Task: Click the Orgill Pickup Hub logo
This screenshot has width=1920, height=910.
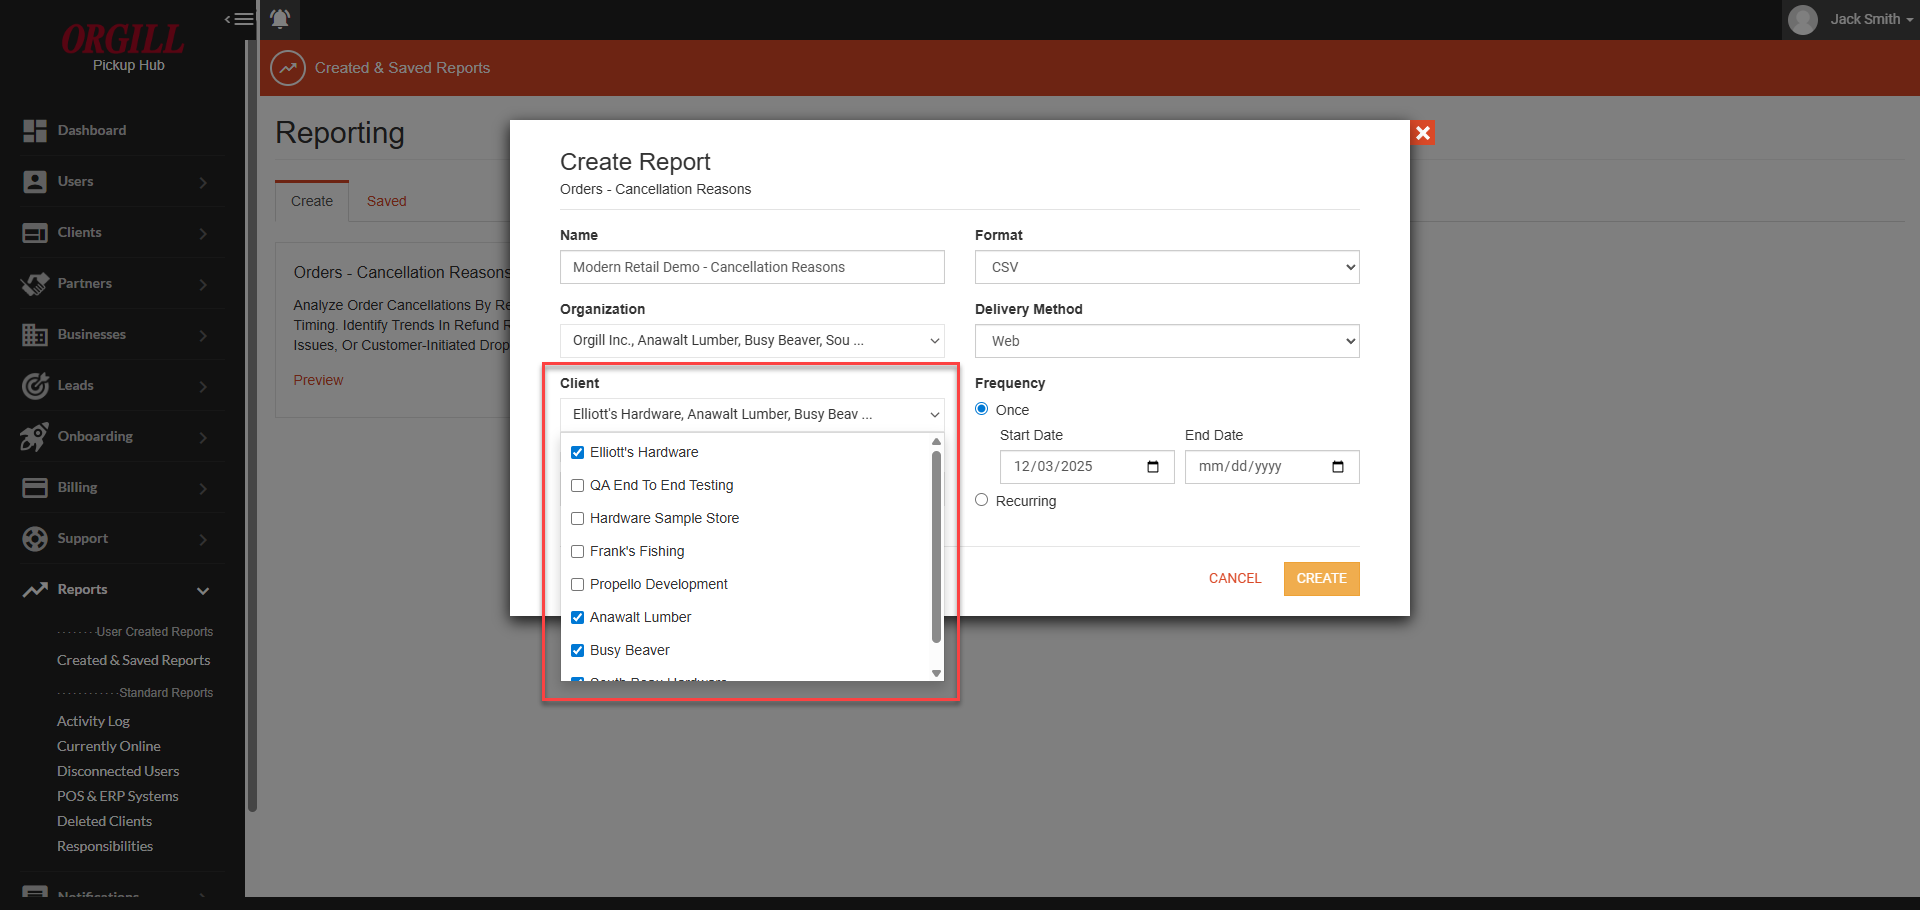Action: [x=123, y=48]
